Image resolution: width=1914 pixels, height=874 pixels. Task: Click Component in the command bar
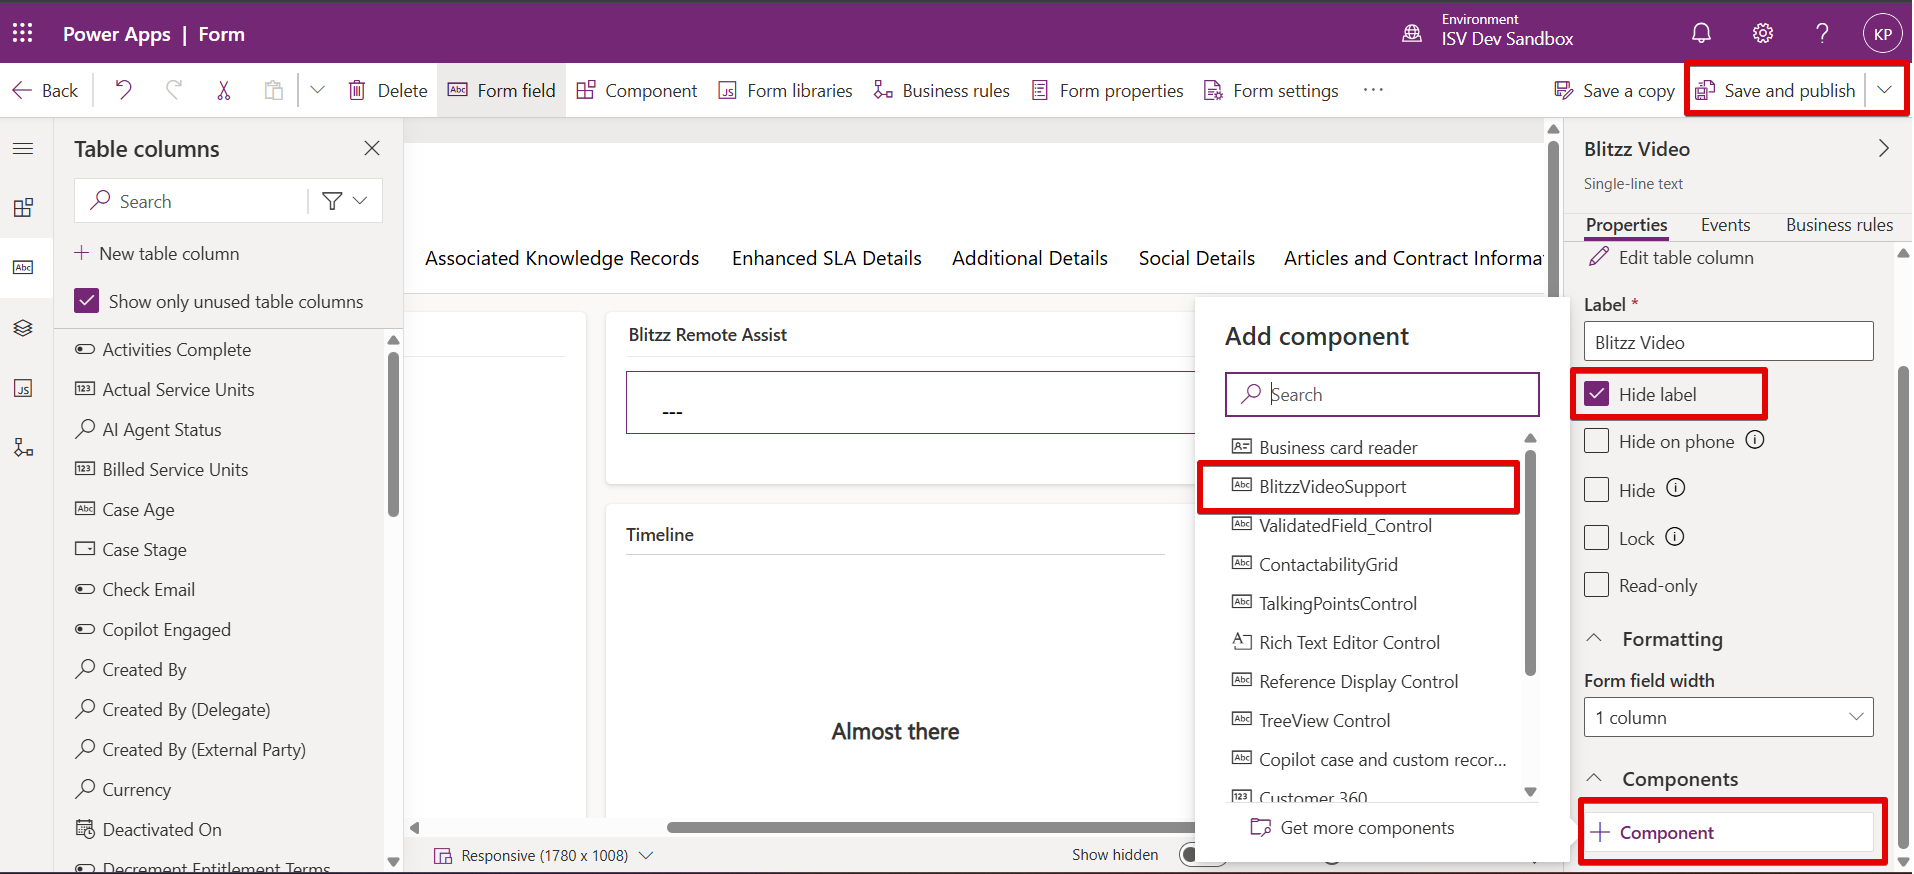tap(637, 90)
